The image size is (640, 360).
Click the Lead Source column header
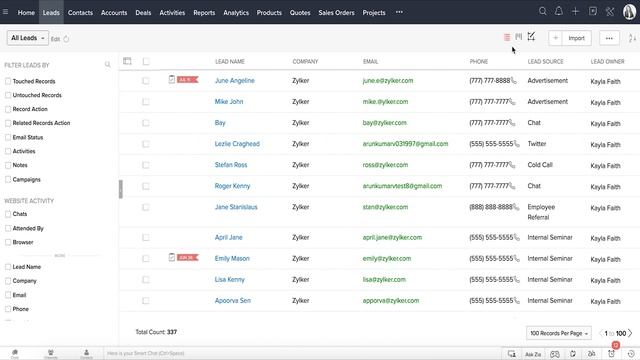click(545, 61)
